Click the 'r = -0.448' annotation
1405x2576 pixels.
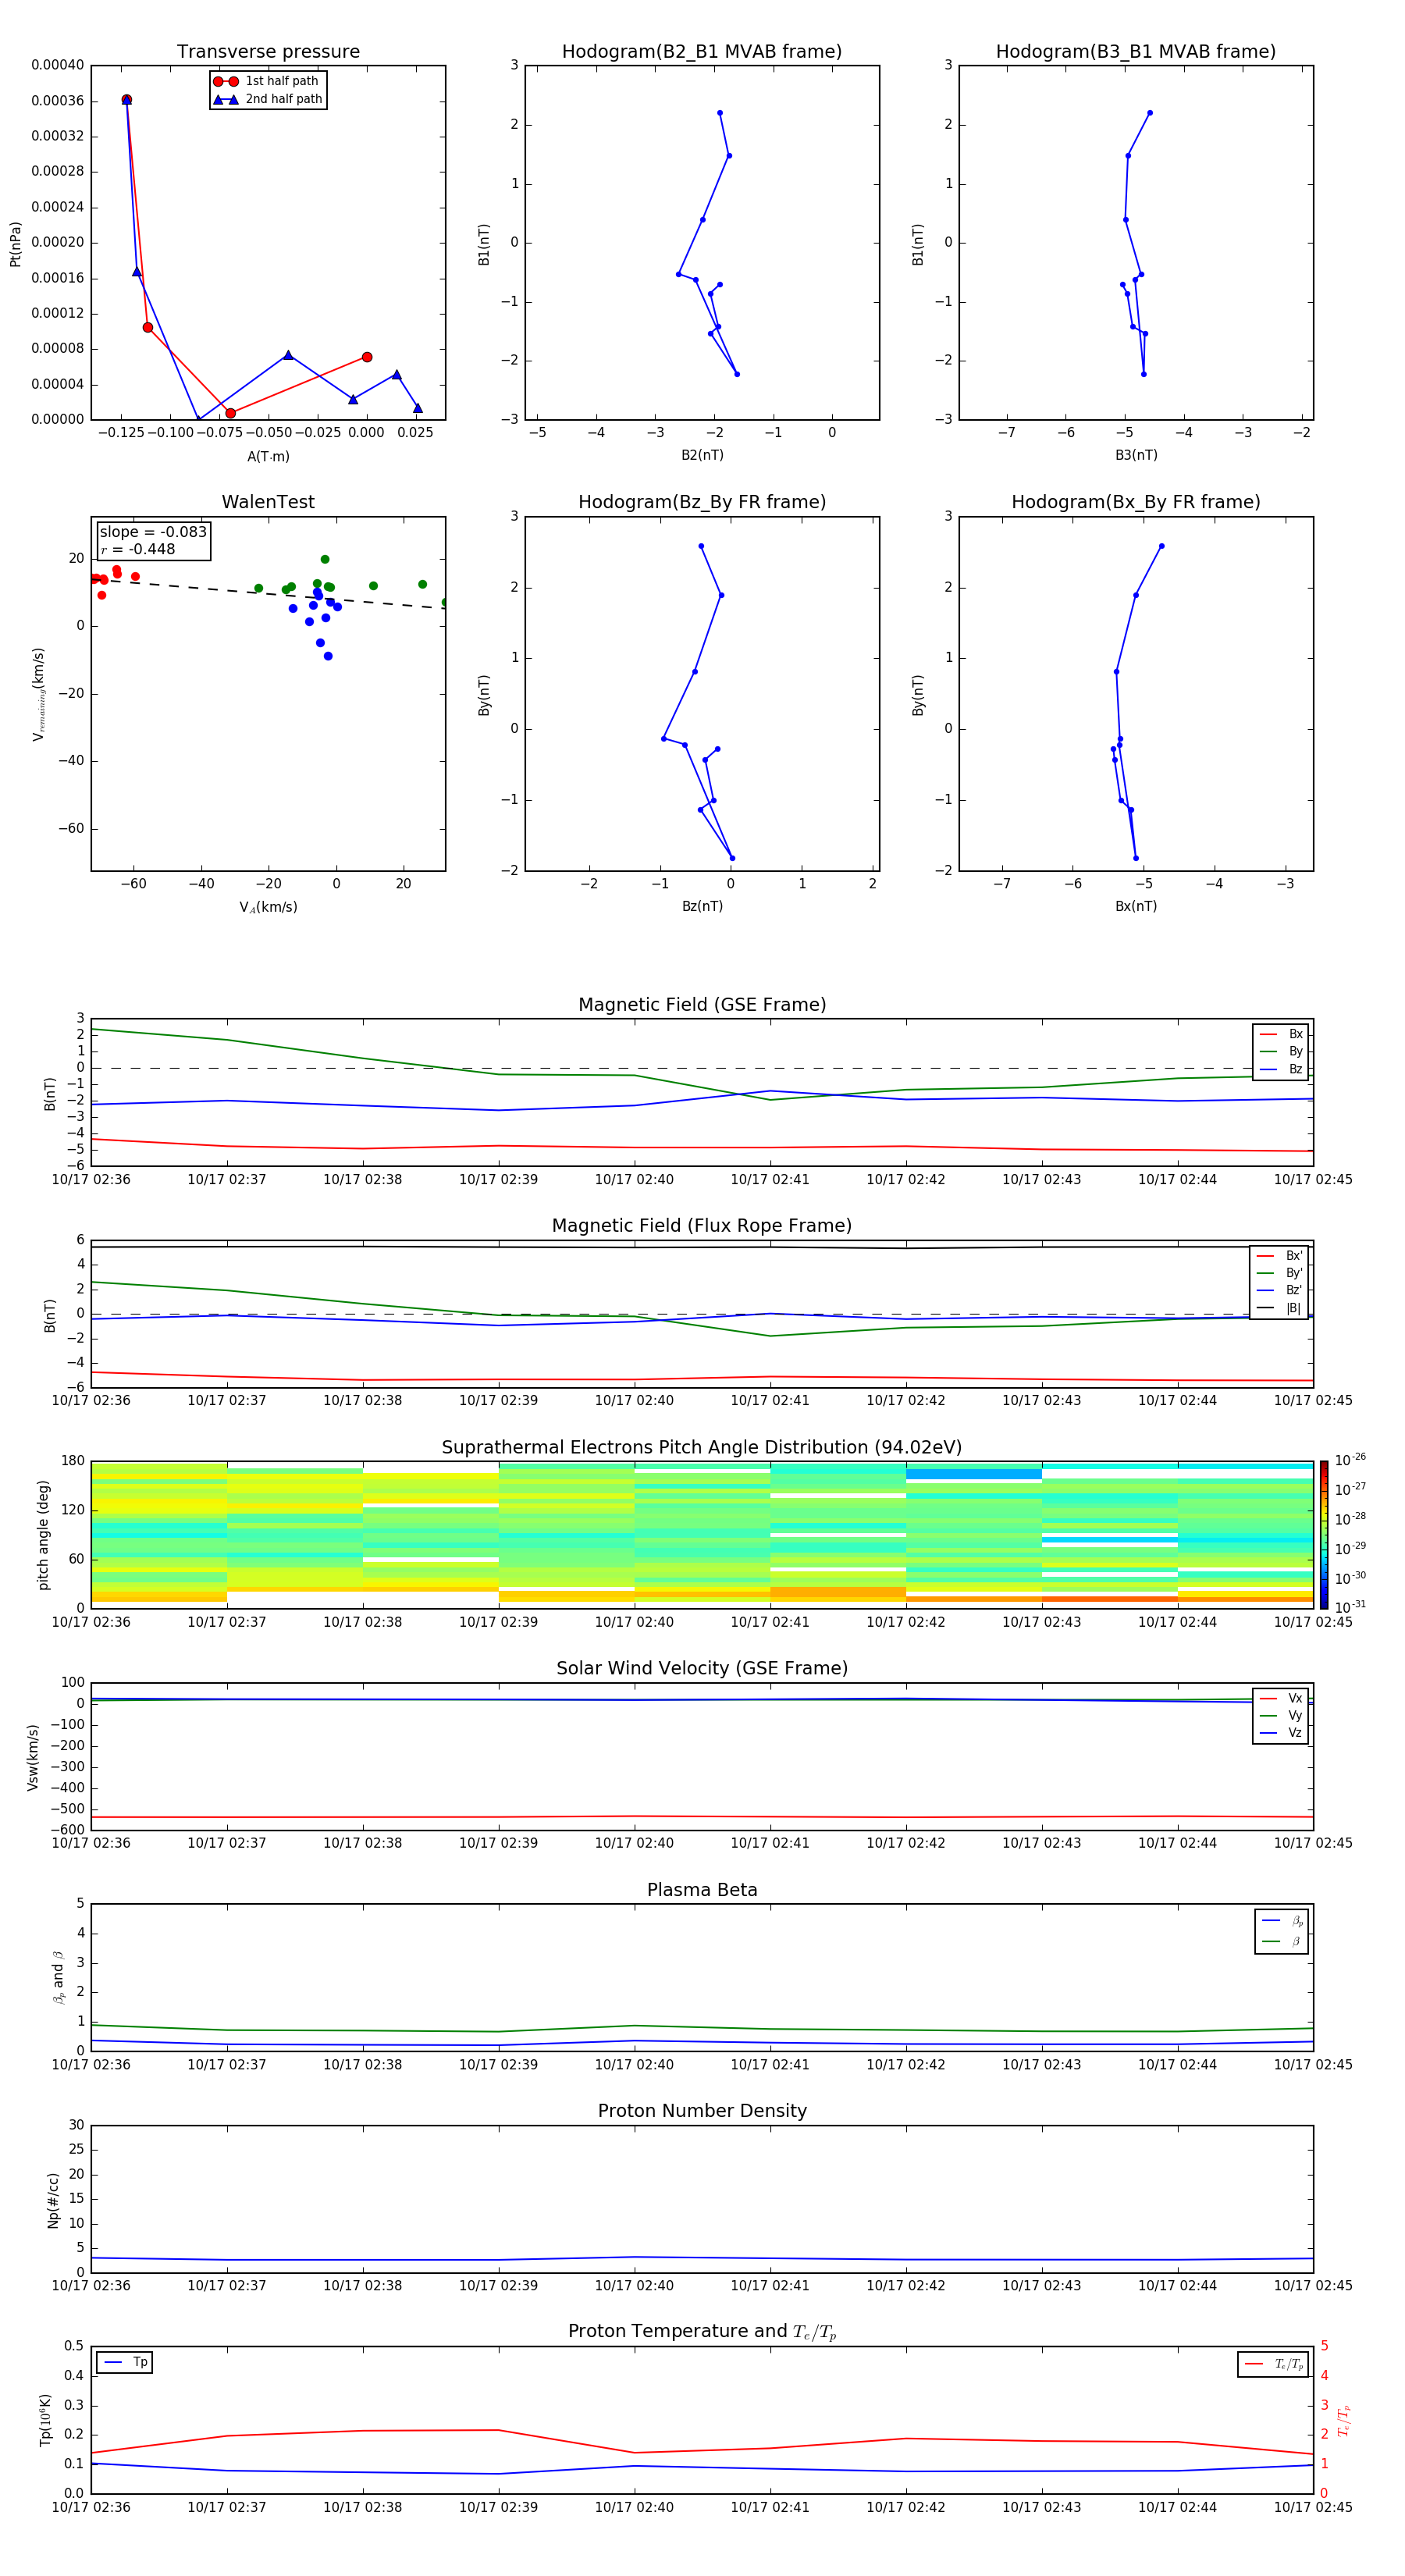(138, 549)
